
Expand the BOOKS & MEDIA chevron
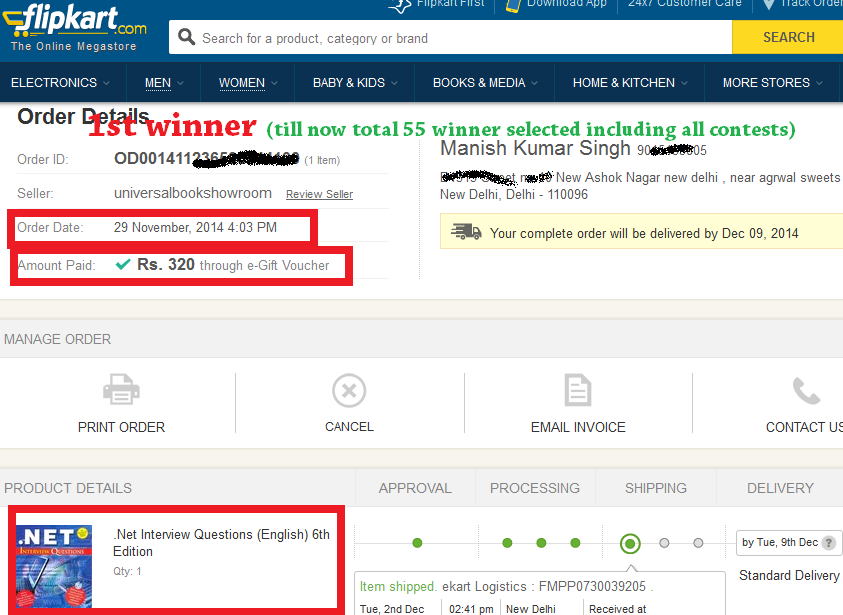pyautogui.click(x=534, y=83)
